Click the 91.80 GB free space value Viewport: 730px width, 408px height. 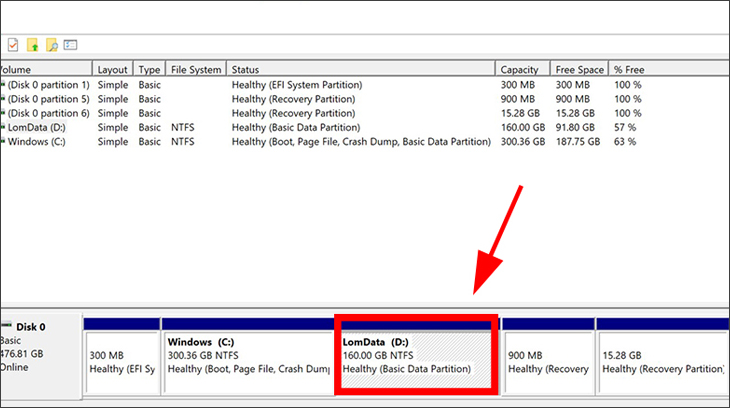tap(575, 127)
